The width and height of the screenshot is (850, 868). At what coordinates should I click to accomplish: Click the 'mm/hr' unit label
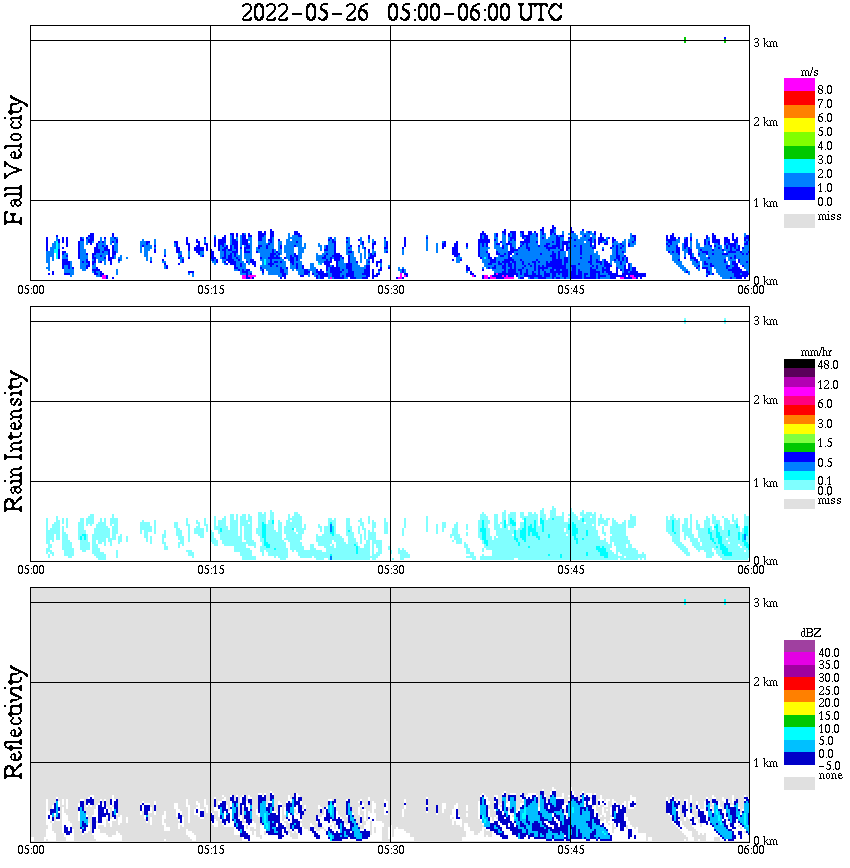click(x=816, y=352)
